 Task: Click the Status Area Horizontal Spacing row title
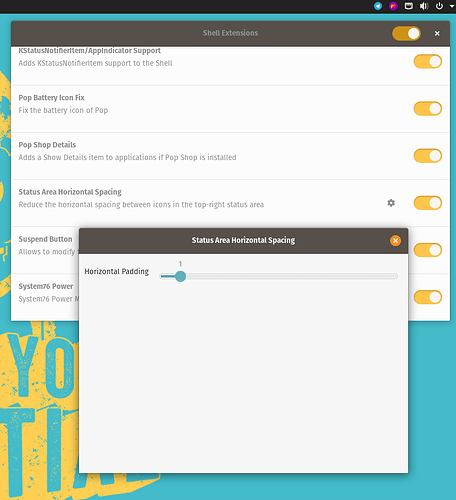tap(70, 192)
